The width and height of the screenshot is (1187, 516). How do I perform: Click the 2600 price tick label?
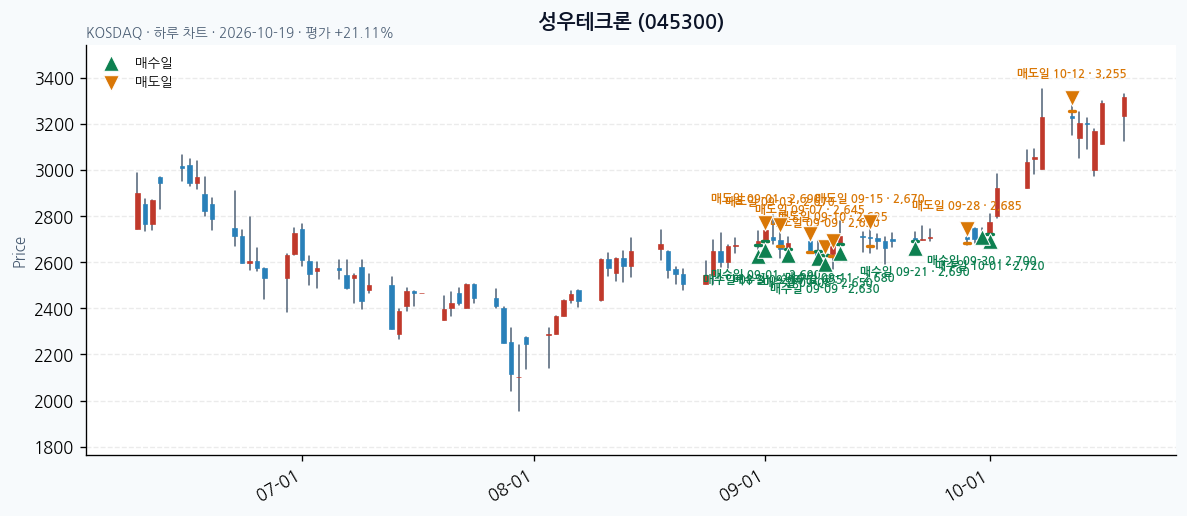pos(55,263)
